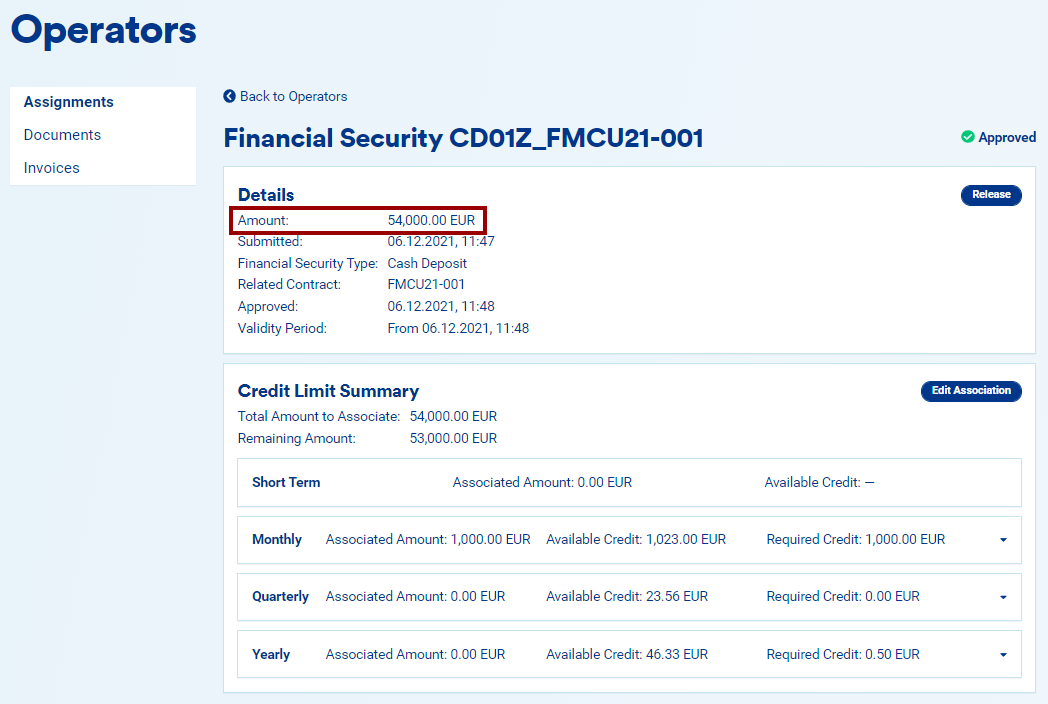Click the Operators page heading

[104, 30]
